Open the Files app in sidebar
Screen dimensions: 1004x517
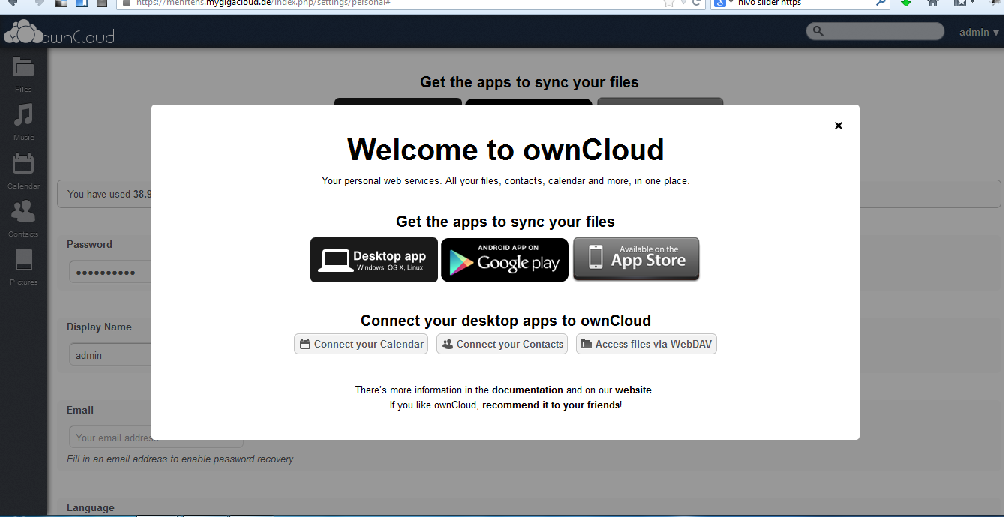pyautogui.click(x=23, y=74)
